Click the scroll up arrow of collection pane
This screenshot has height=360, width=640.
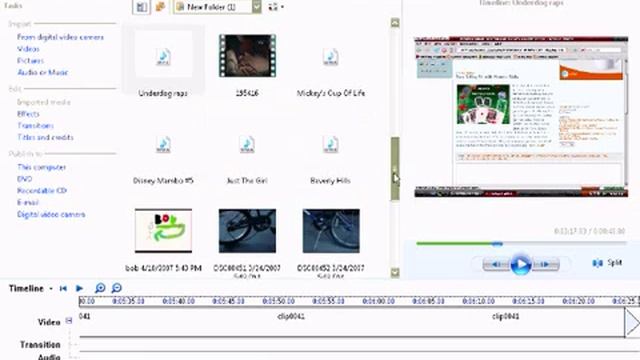tap(395, 23)
